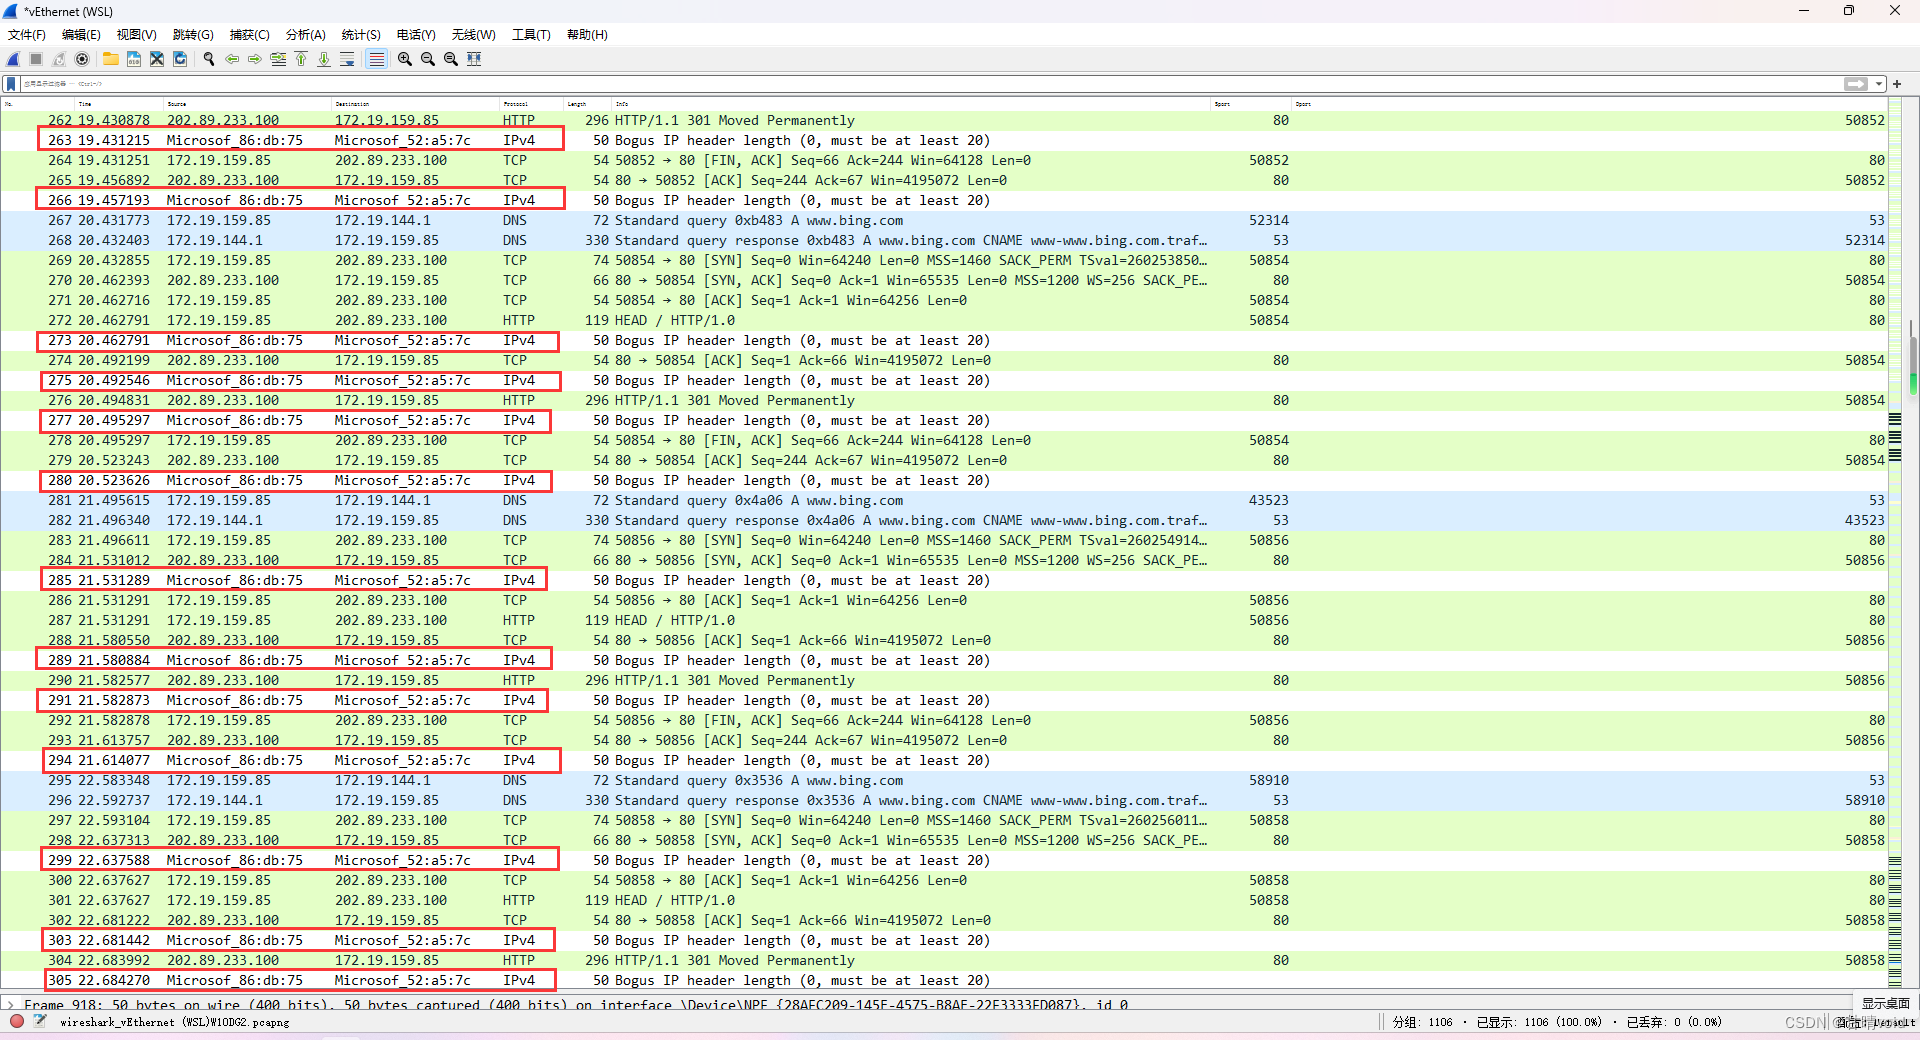
Task: Click packet counts 分组: 1106 in status bar
Action: coord(1422,1022)
